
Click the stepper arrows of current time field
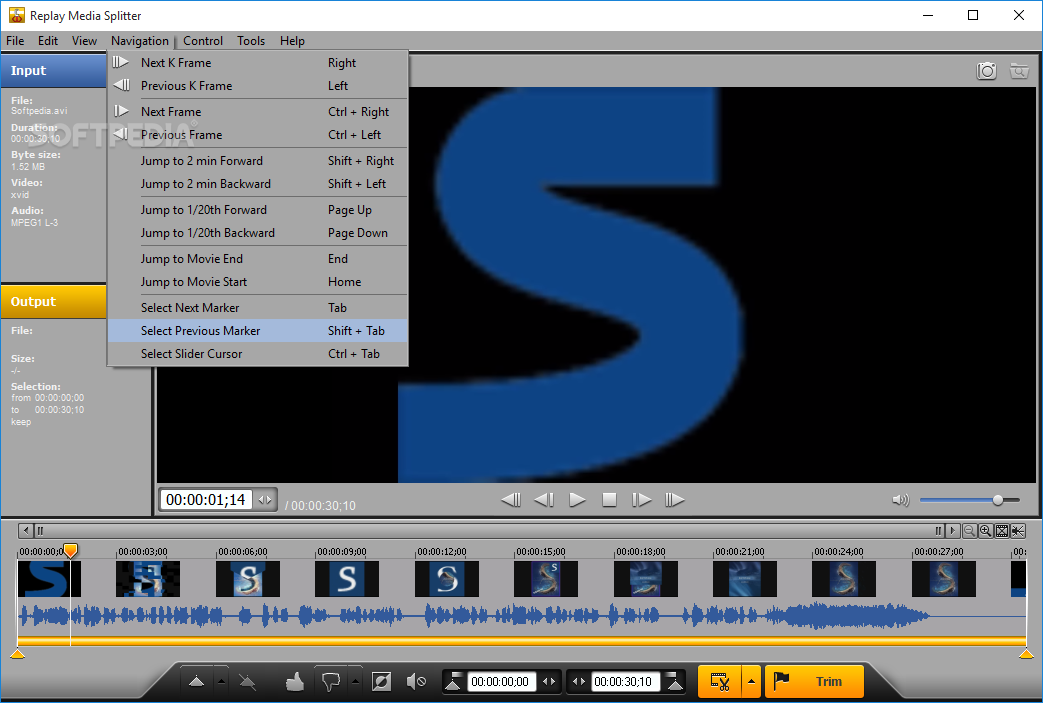(x=265, y=500)
